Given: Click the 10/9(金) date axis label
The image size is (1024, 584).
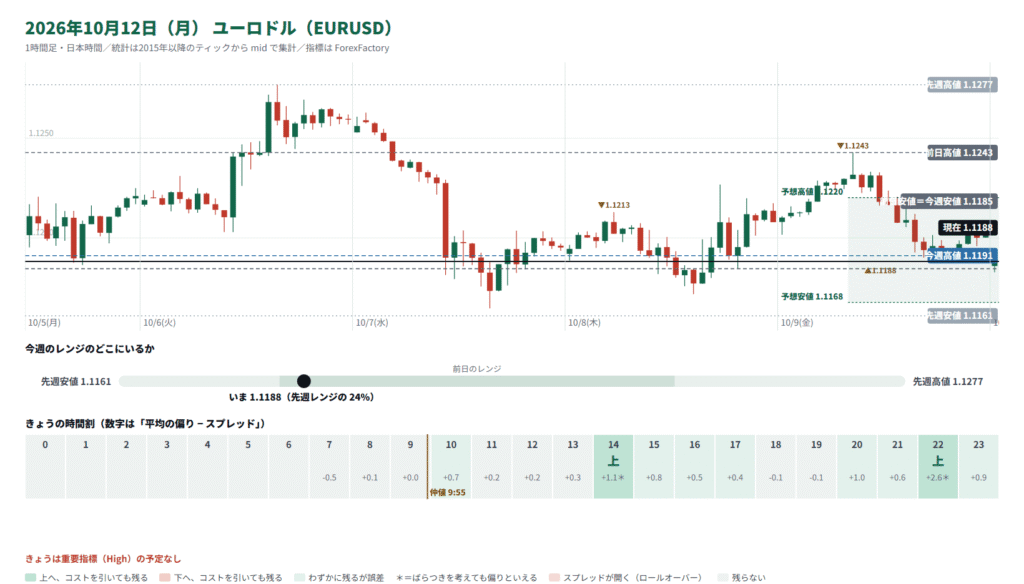Looking at the screenshot, I should [797, 323].
